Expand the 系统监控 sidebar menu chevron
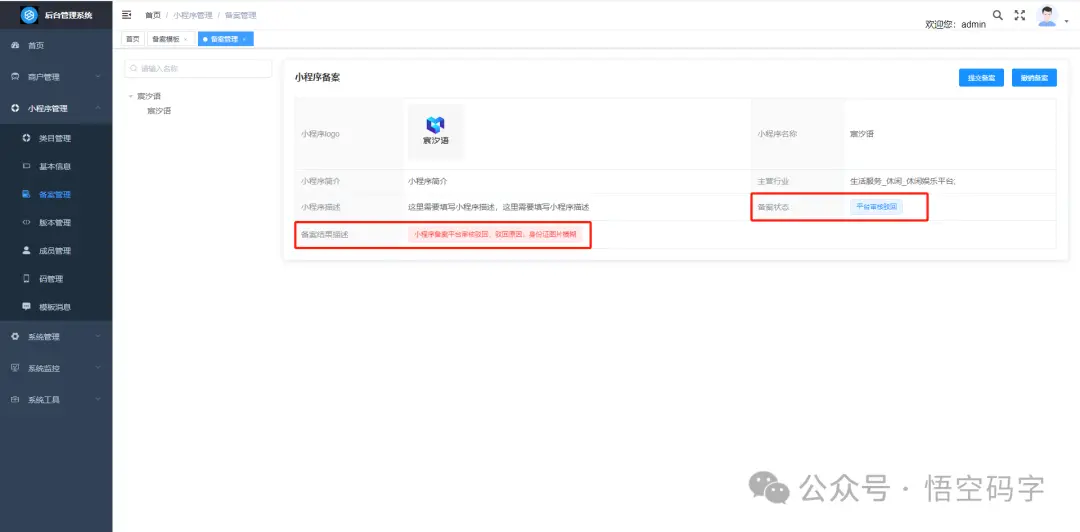 pyautogui.click(x=98, y=368)
